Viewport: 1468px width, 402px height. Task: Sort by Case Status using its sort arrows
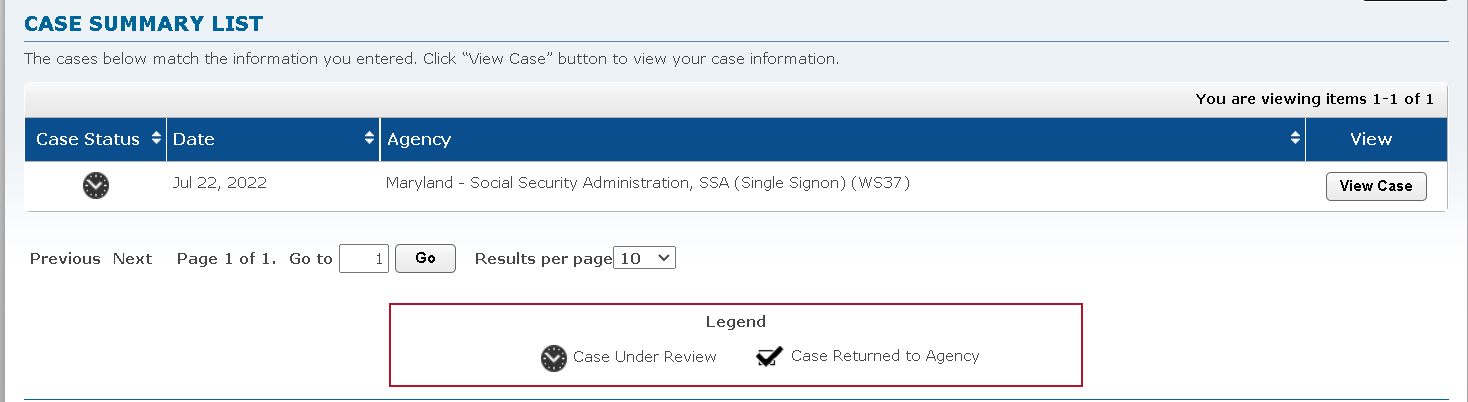(156, 139)
